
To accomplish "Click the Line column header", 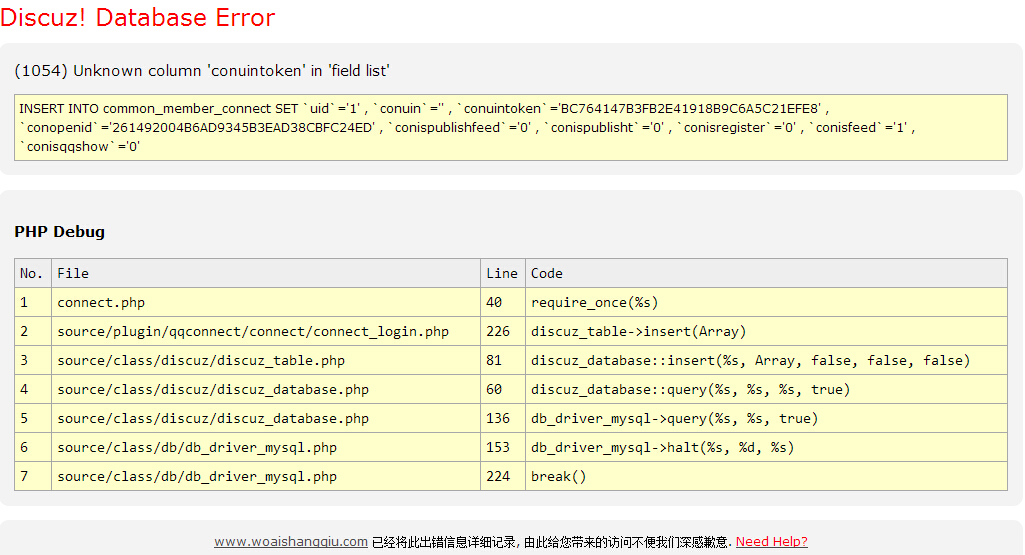I will [x=503, y=273].
